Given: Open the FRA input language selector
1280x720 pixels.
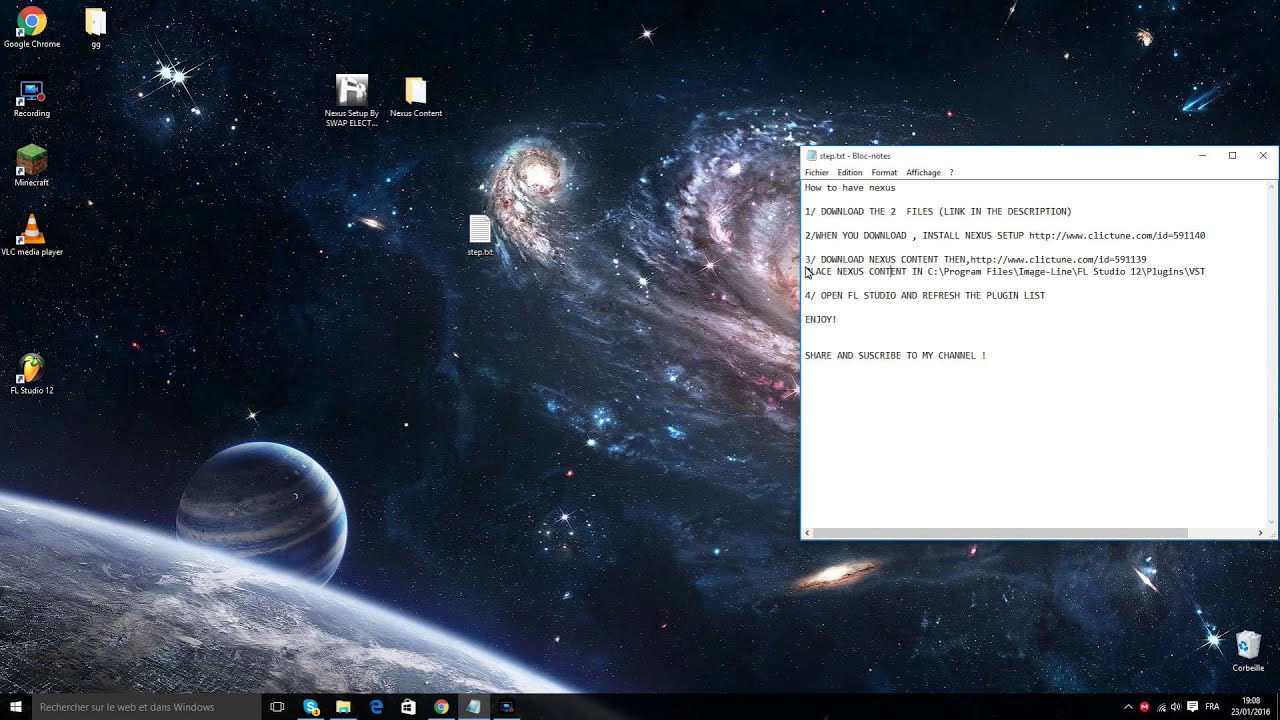Looking at the screenshot, I should [x=1212, y=707].
